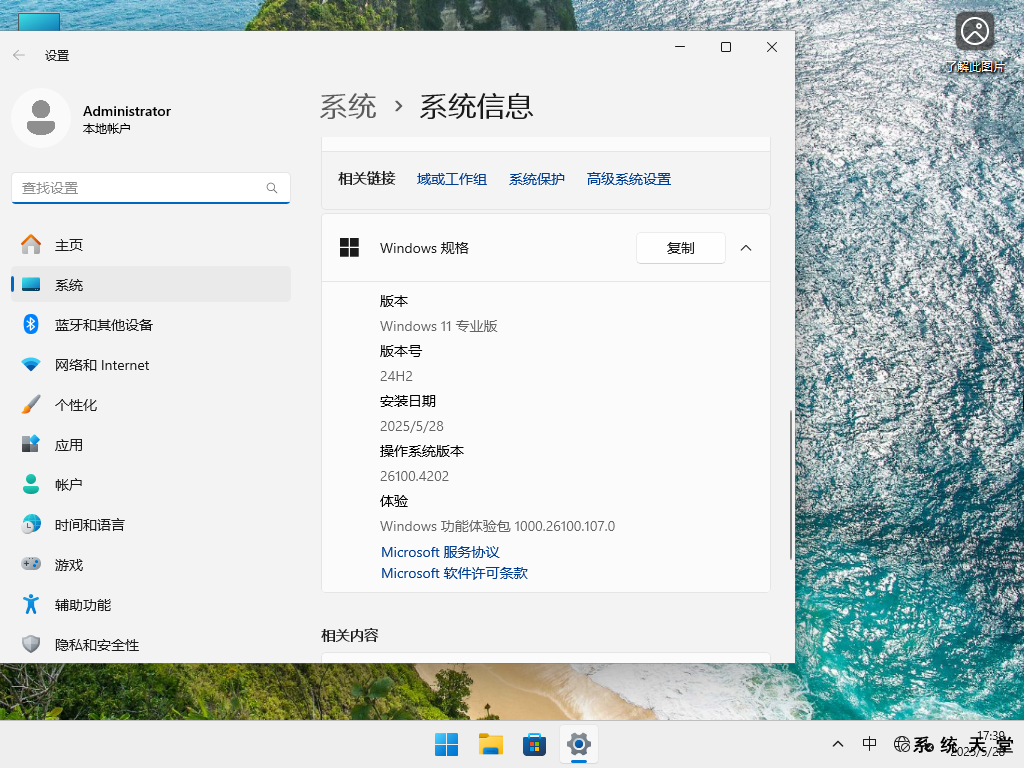This screenshot has width=1024, height=768.
Task: Minimize the Settings window
Action: [680, 47]
